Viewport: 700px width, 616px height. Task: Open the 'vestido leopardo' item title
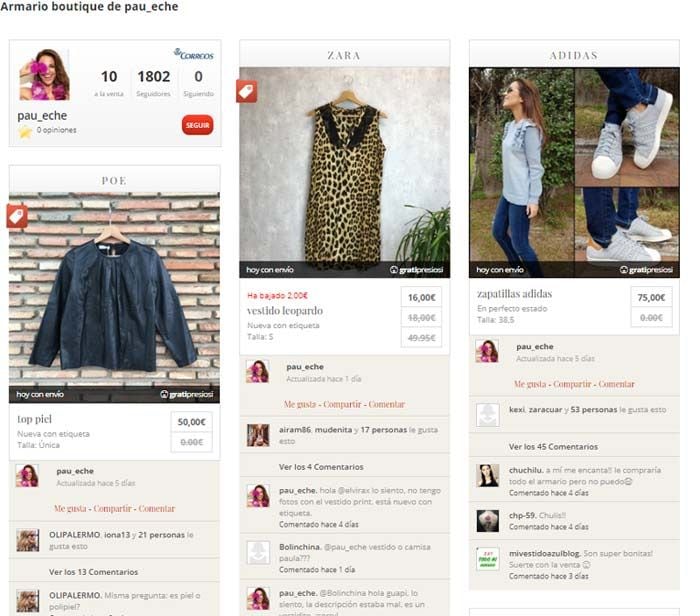point(285,311)
